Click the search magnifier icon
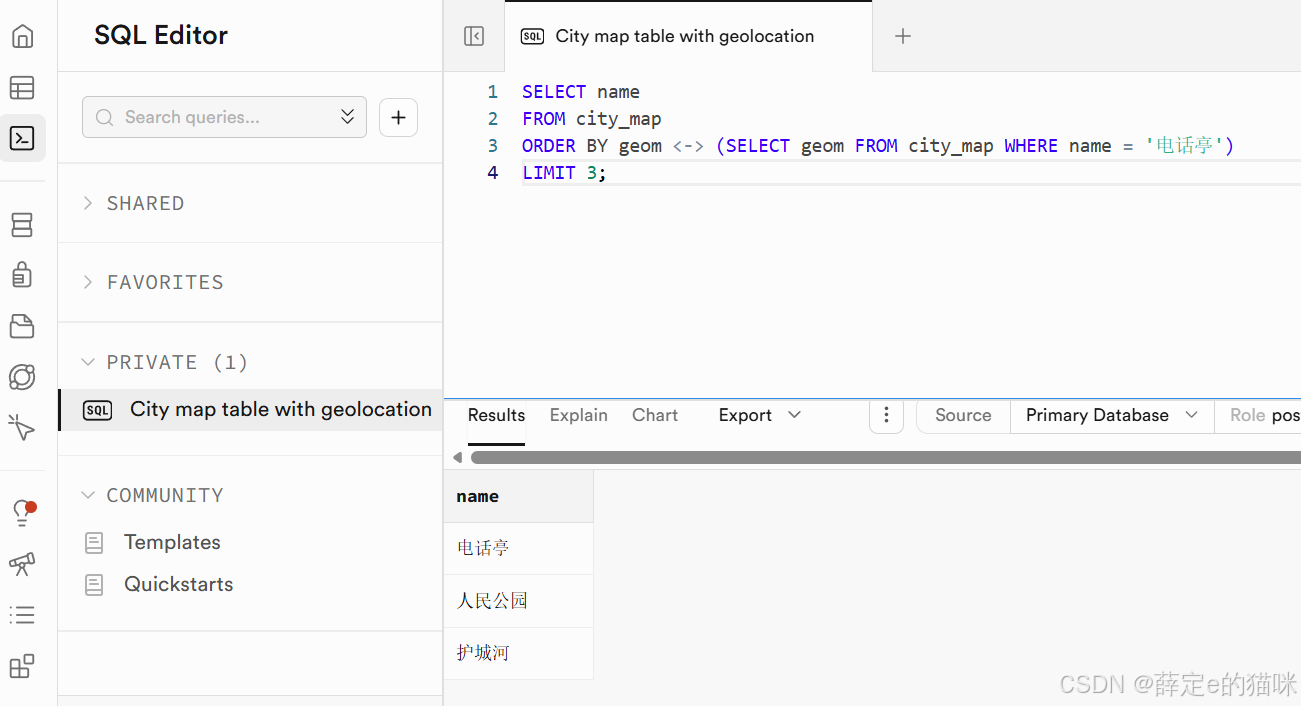Image resolution: width=1301 pixels, height=706 pixels. (x=104, y=118)
